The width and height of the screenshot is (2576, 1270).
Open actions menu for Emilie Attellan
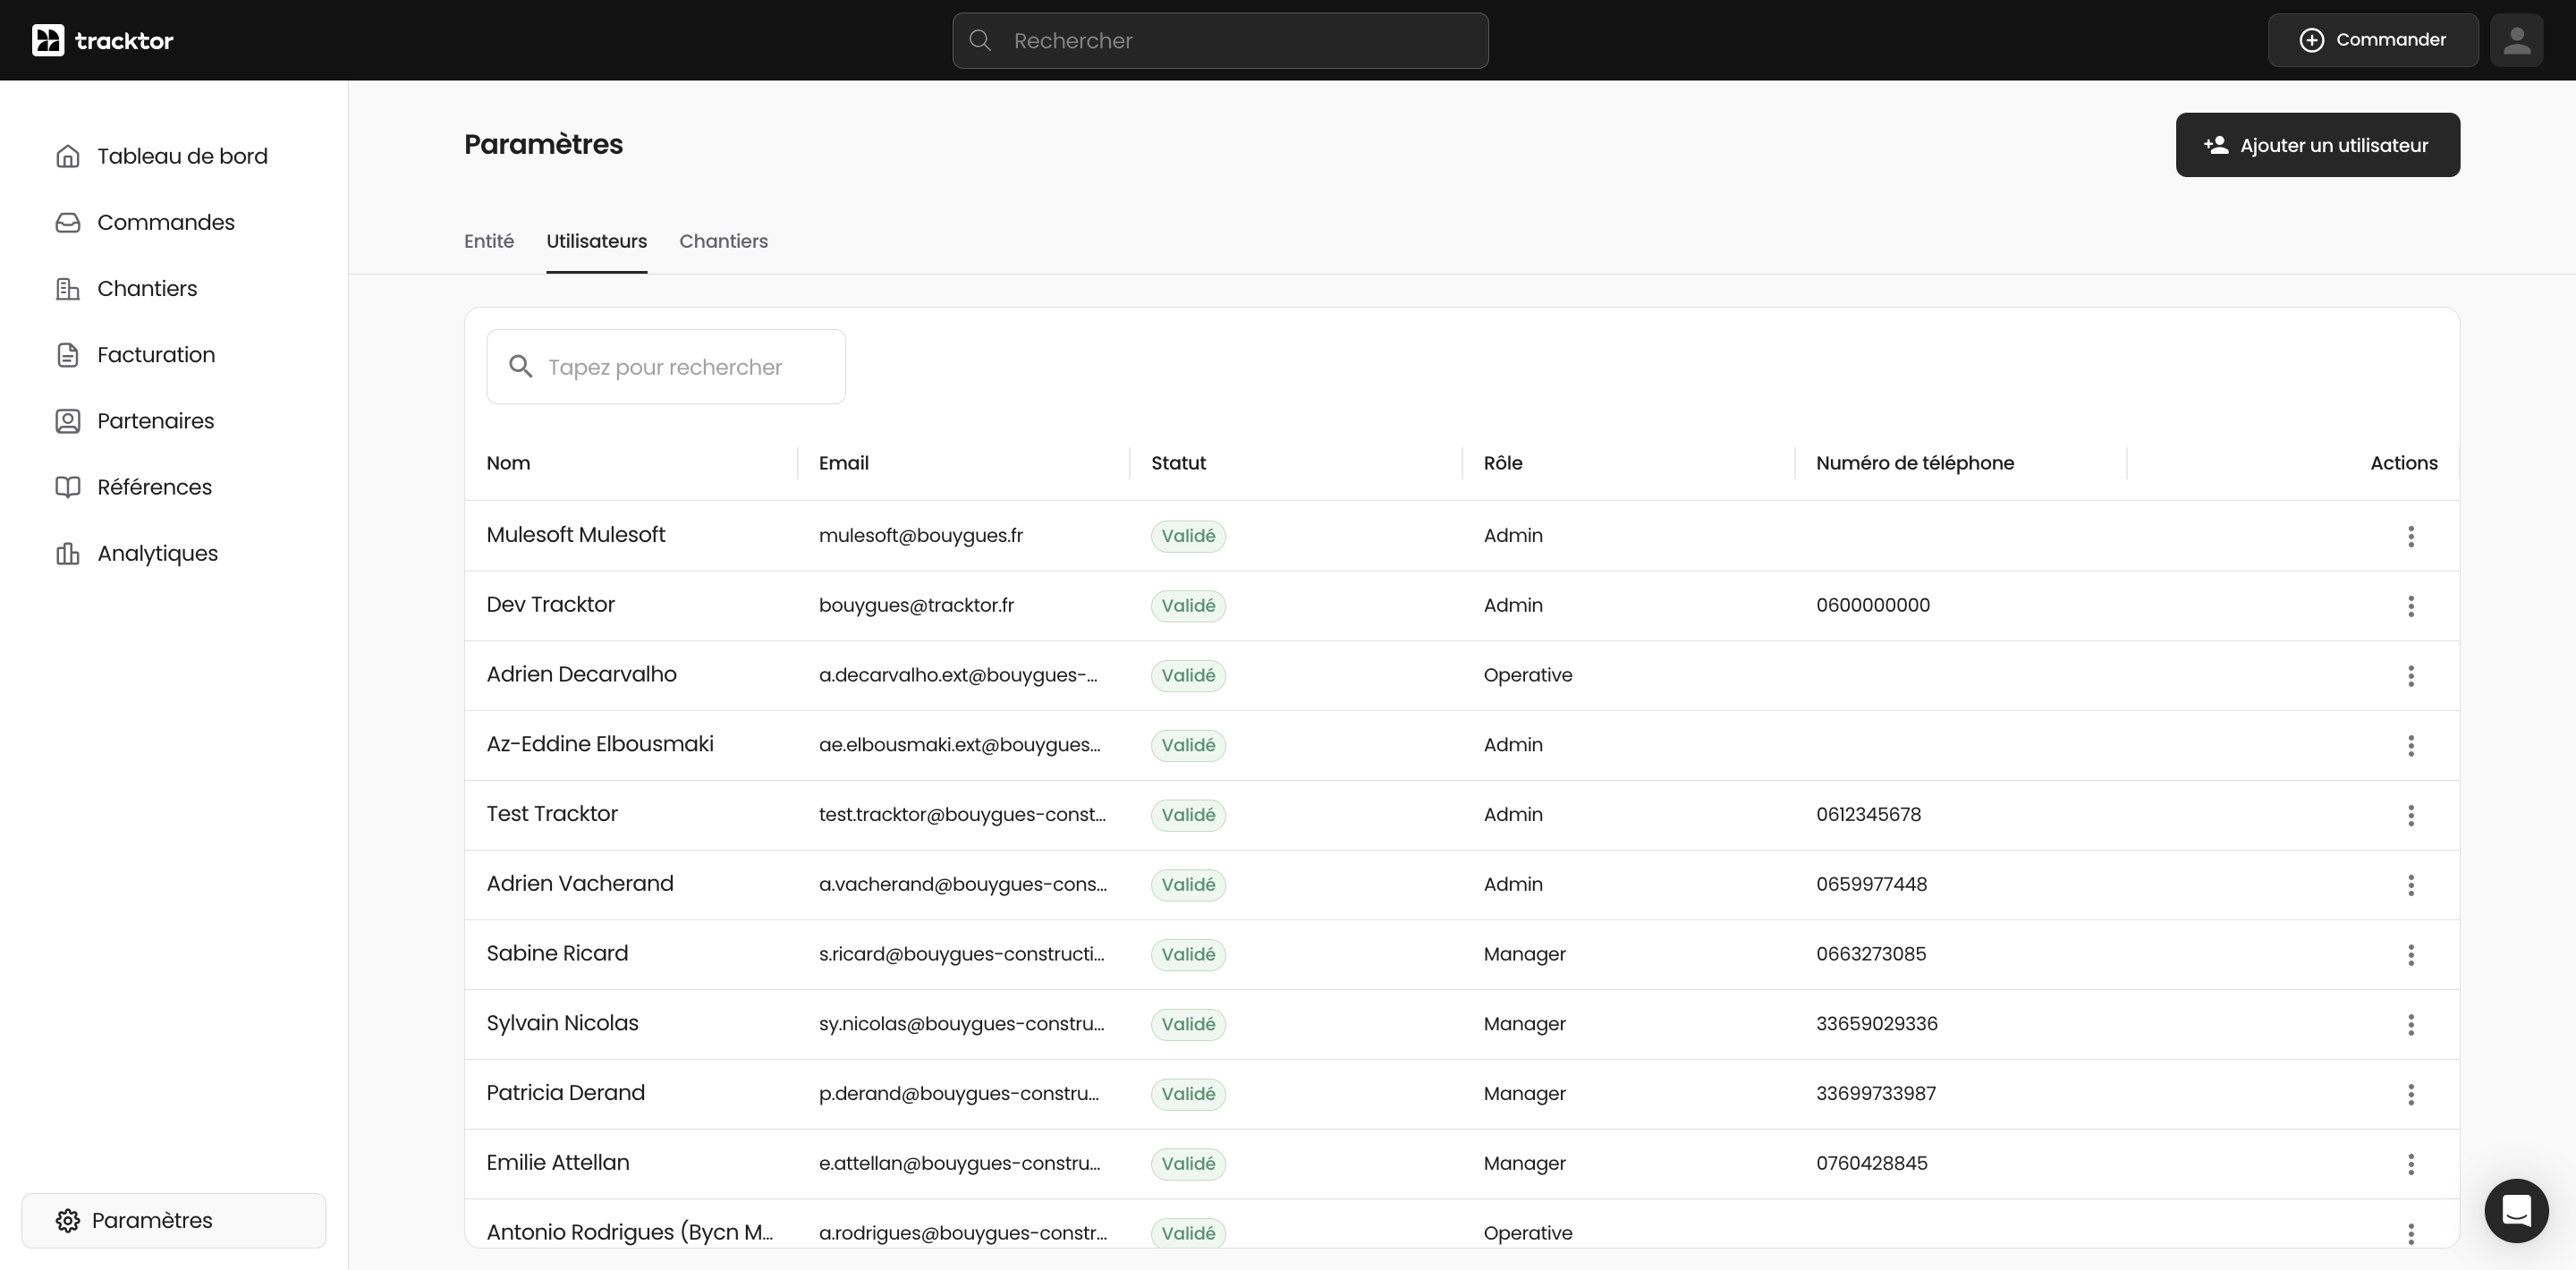point(2411,1164)
